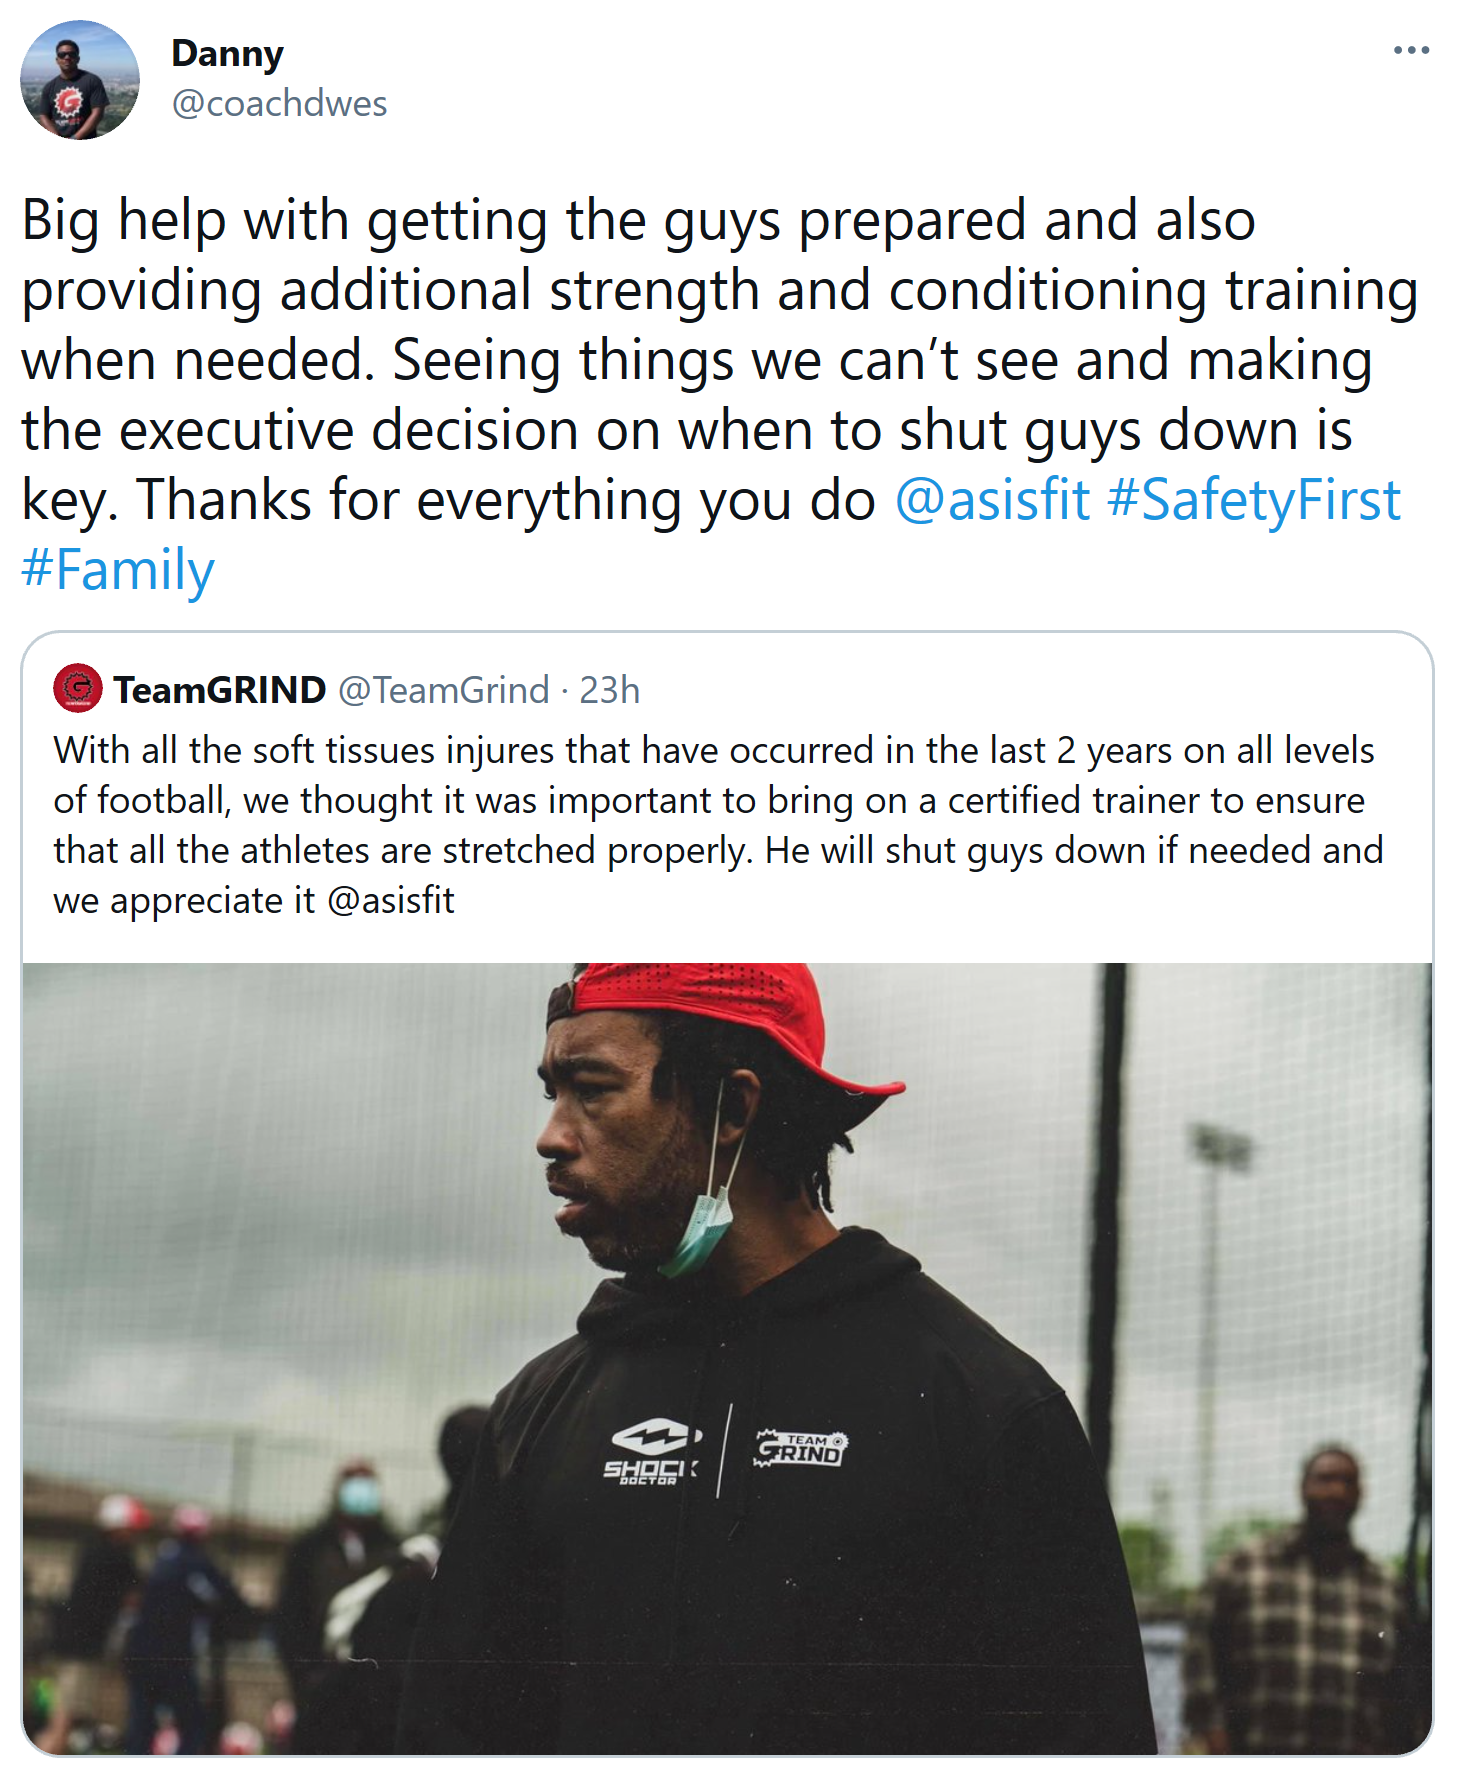Open the quoted tweet text body
1475x1787 pixels.
click(x=718, y=825)
